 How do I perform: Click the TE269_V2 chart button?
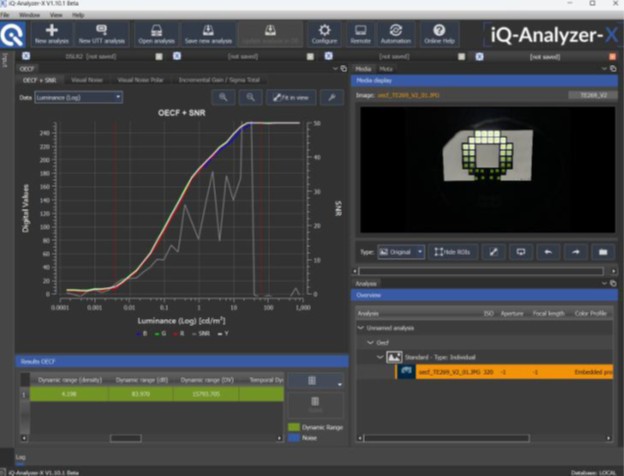(593, 95)
